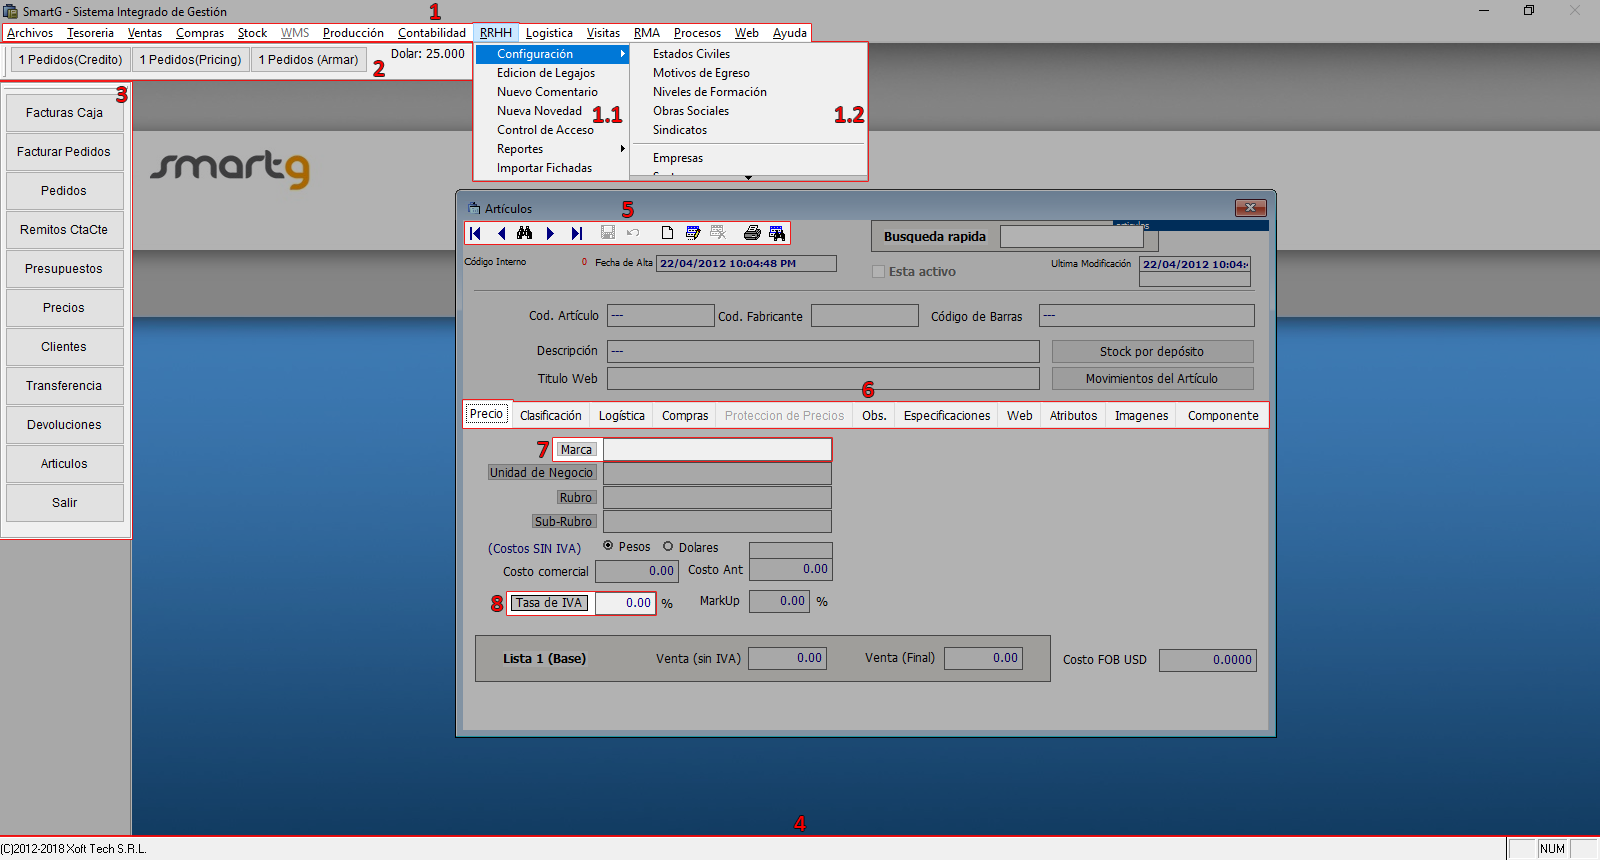Image resolution: width=1600 pixels, height=860 pixels.
Task: Open the Producción menu
Action: (353, 33)
